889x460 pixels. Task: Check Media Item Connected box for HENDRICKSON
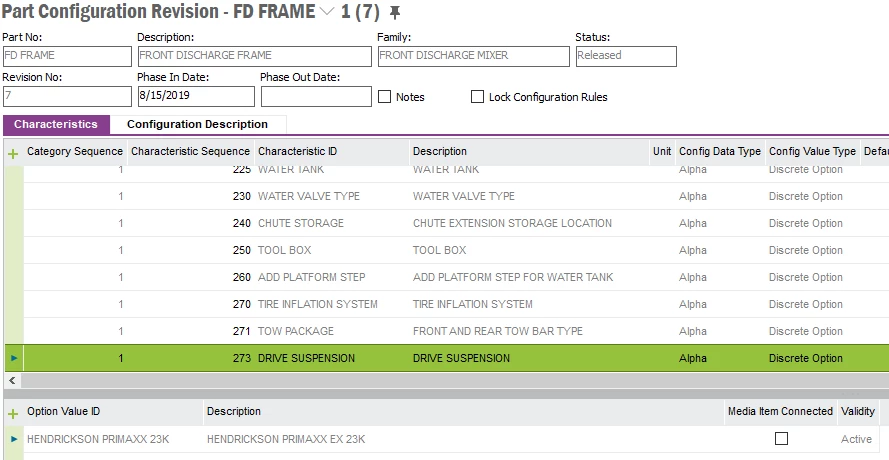click(781, 439)
